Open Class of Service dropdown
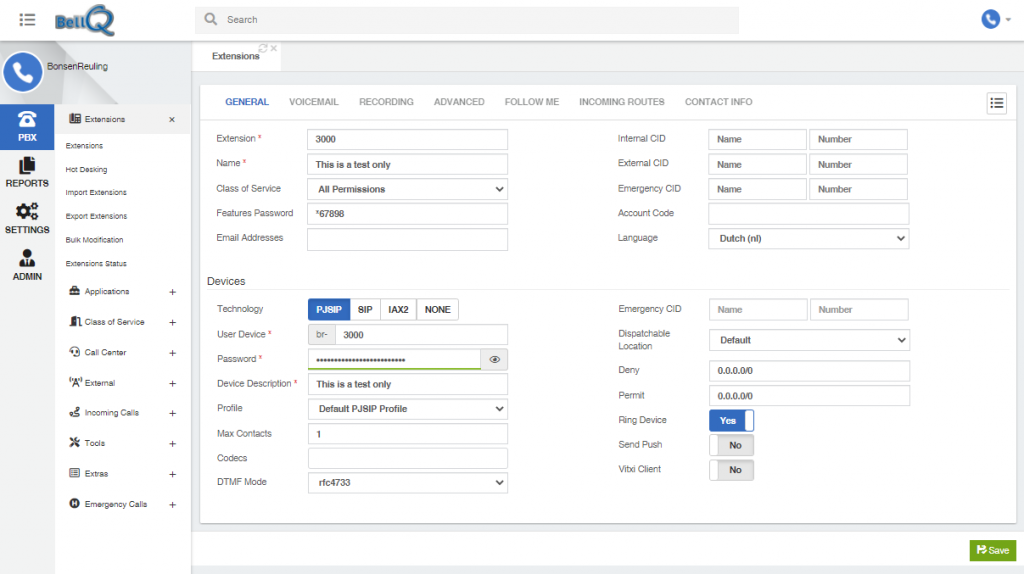This screenshot has width=1024, height=574. tap(408, 189)
